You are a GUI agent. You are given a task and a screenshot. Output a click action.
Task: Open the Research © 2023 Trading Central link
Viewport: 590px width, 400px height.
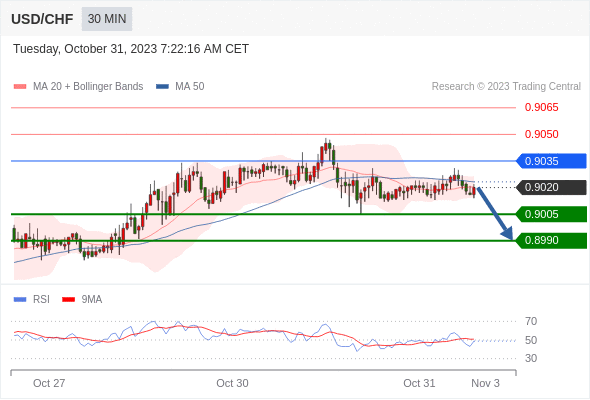click(x=506, y=87)
